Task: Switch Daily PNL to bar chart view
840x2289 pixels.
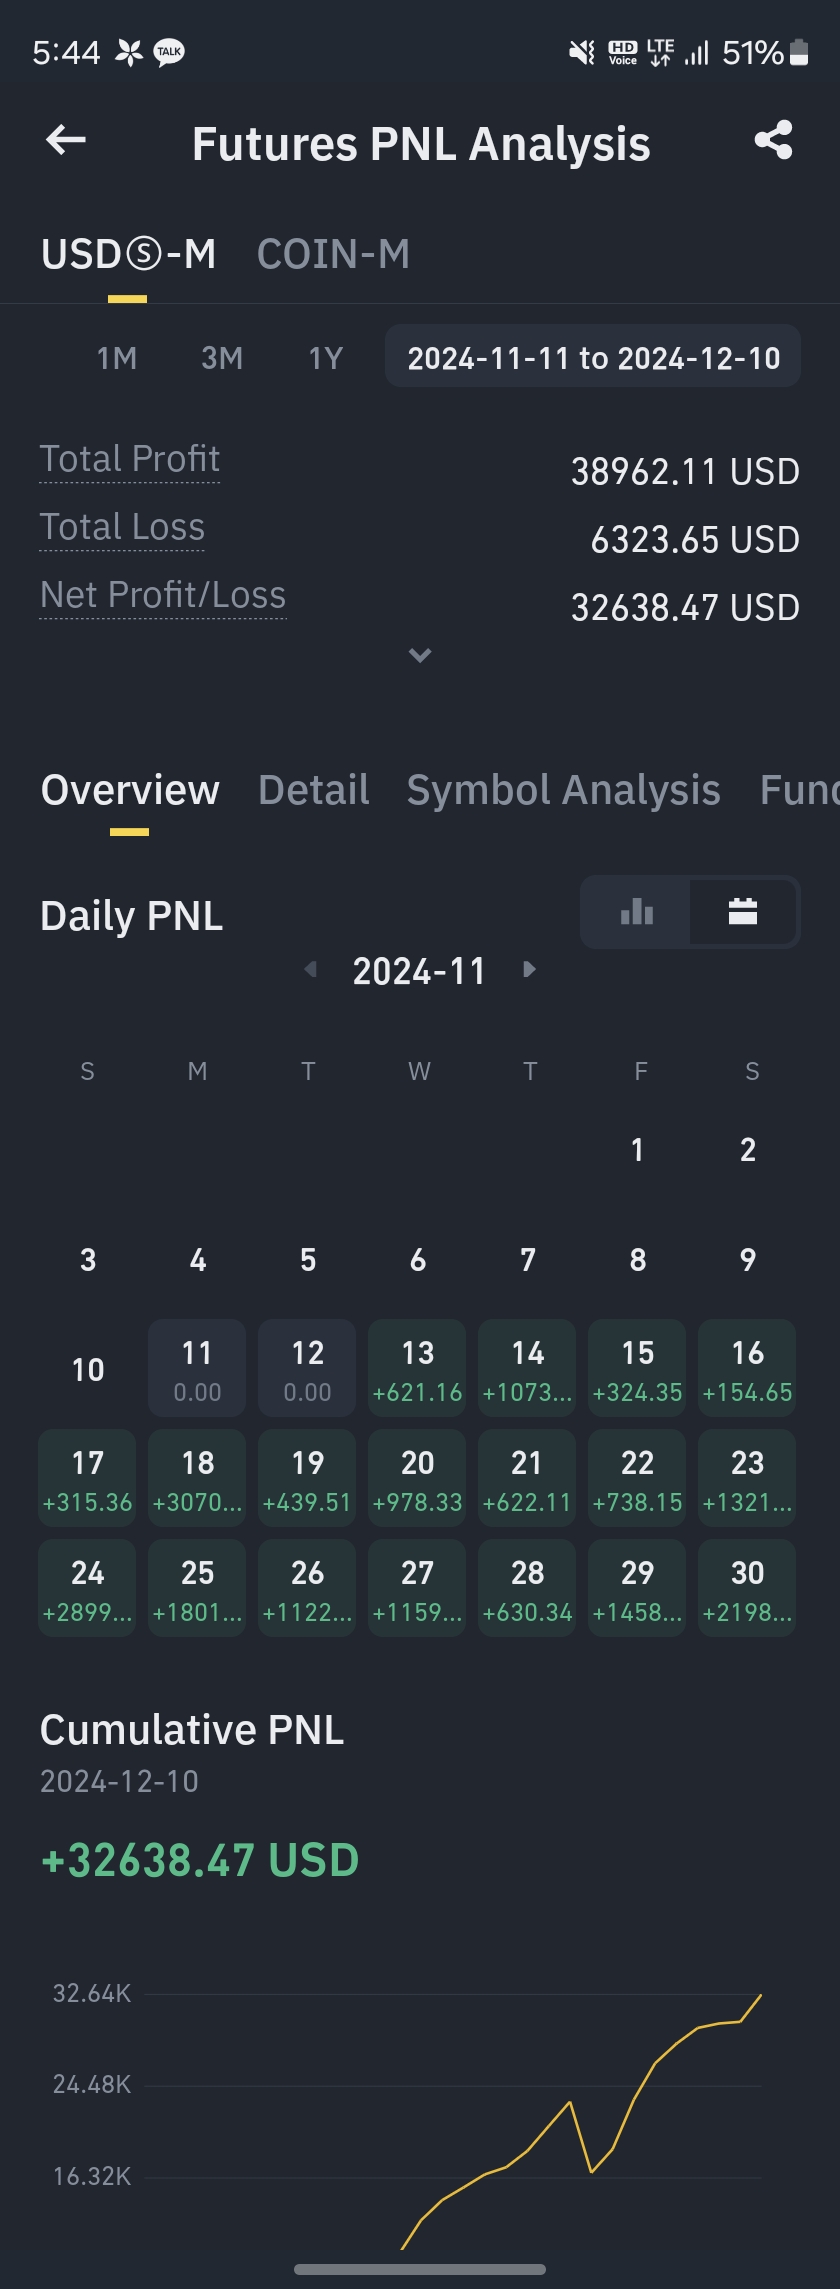Action: coord(636,912)
